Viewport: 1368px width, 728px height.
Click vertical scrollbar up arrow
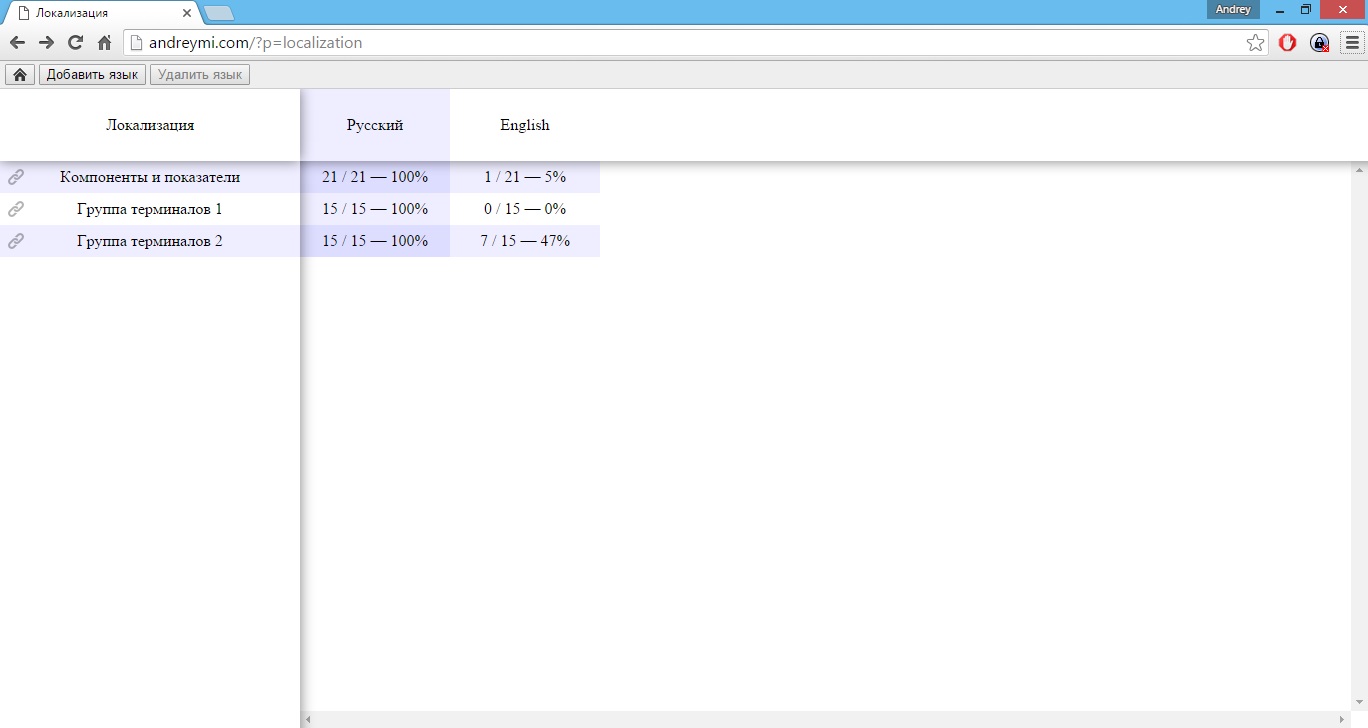pyautogui.click(x=1360, y=169)
